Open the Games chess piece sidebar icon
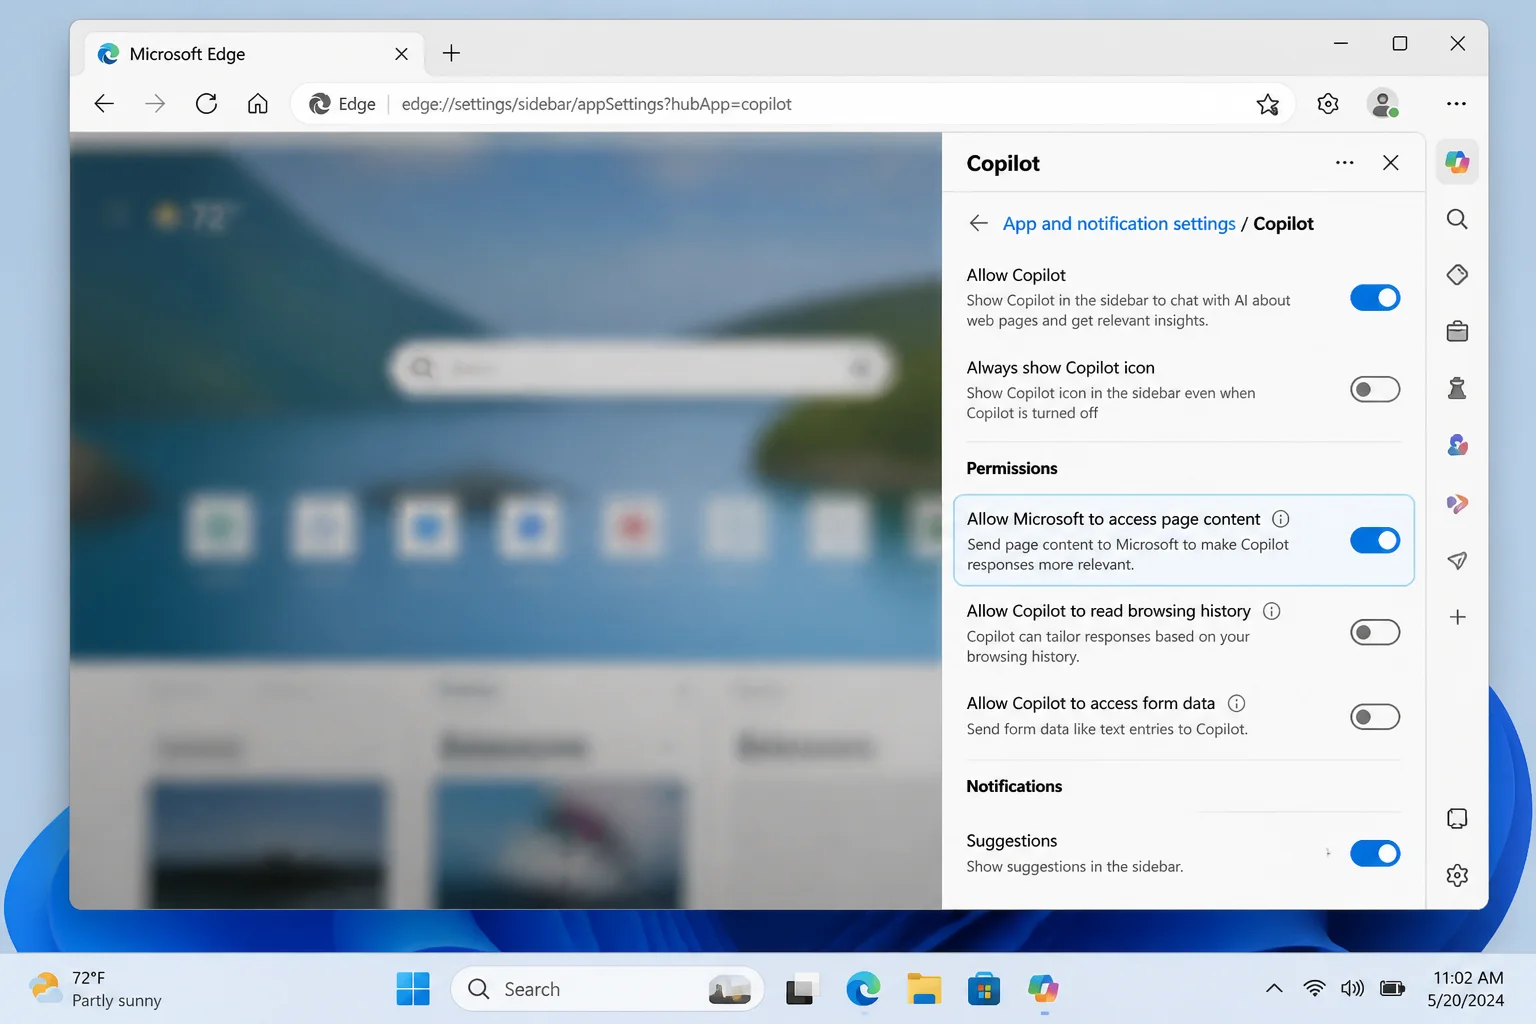This screenshot has width=1536, height=1024. click(1457, 388)
